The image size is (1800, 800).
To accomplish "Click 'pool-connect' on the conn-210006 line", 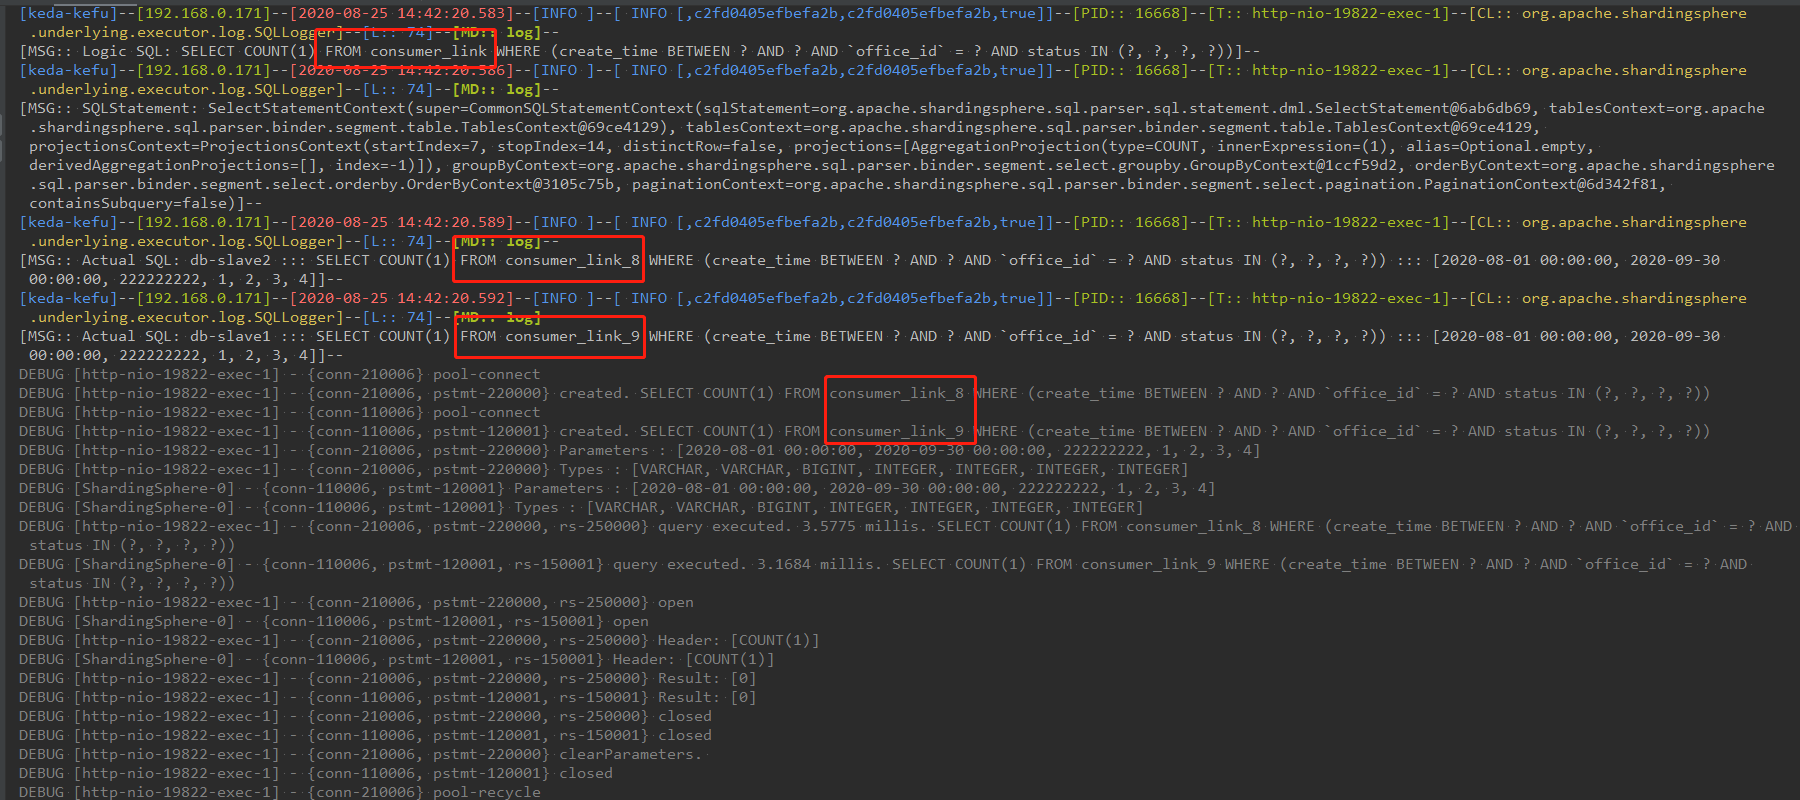I will tap(486, 374).
